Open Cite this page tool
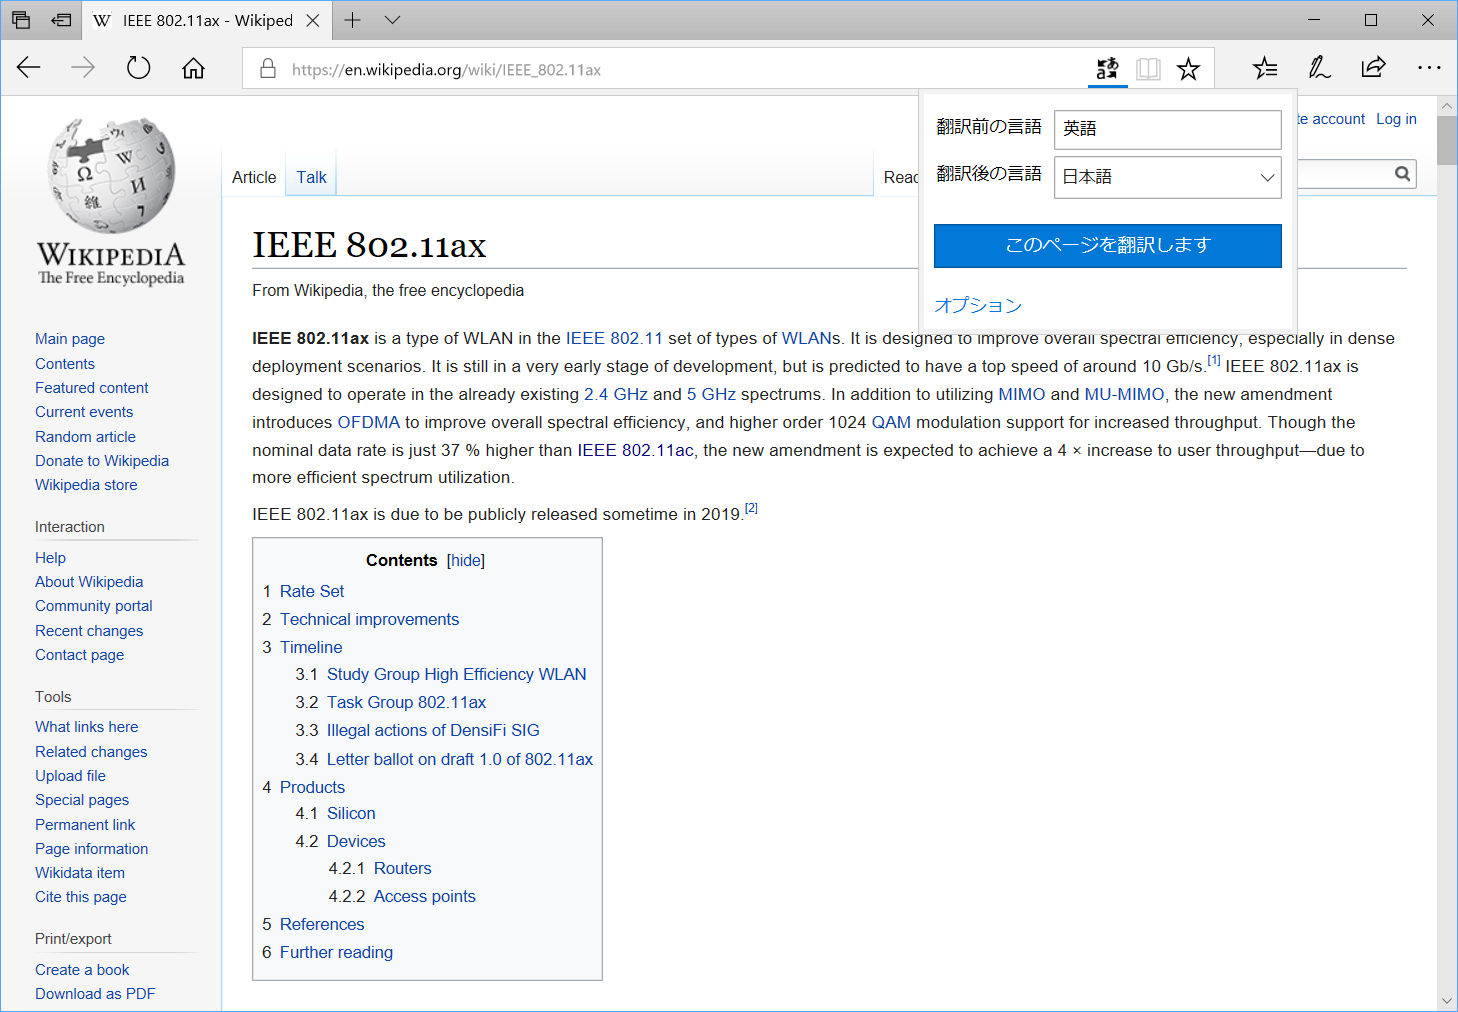The width and height of the screenshot is (1458, 1012). point(81,897)
